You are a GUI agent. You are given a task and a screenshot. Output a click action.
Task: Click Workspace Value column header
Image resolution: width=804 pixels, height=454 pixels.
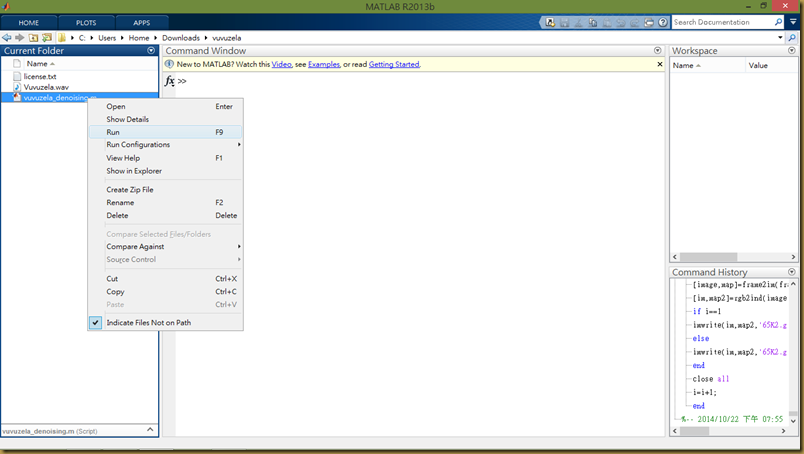coord(771,65)
